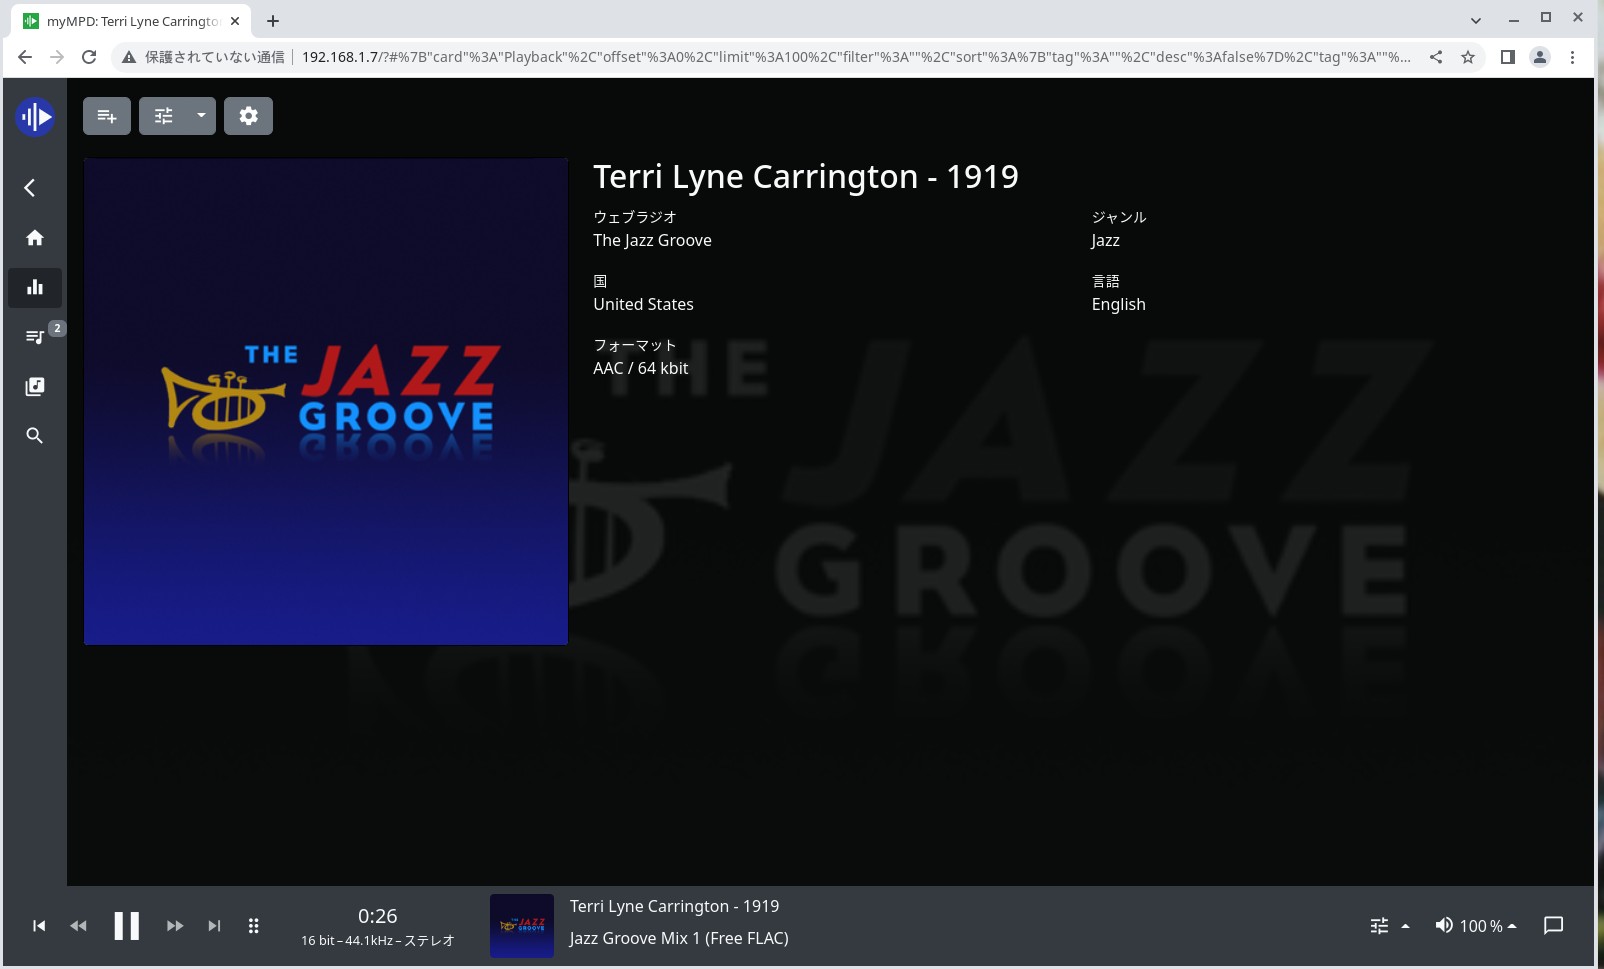The width and height of the screenshot is (1604, 969).
Task: Collapse the sidebar with back chevron
Action: pos(30,188)
